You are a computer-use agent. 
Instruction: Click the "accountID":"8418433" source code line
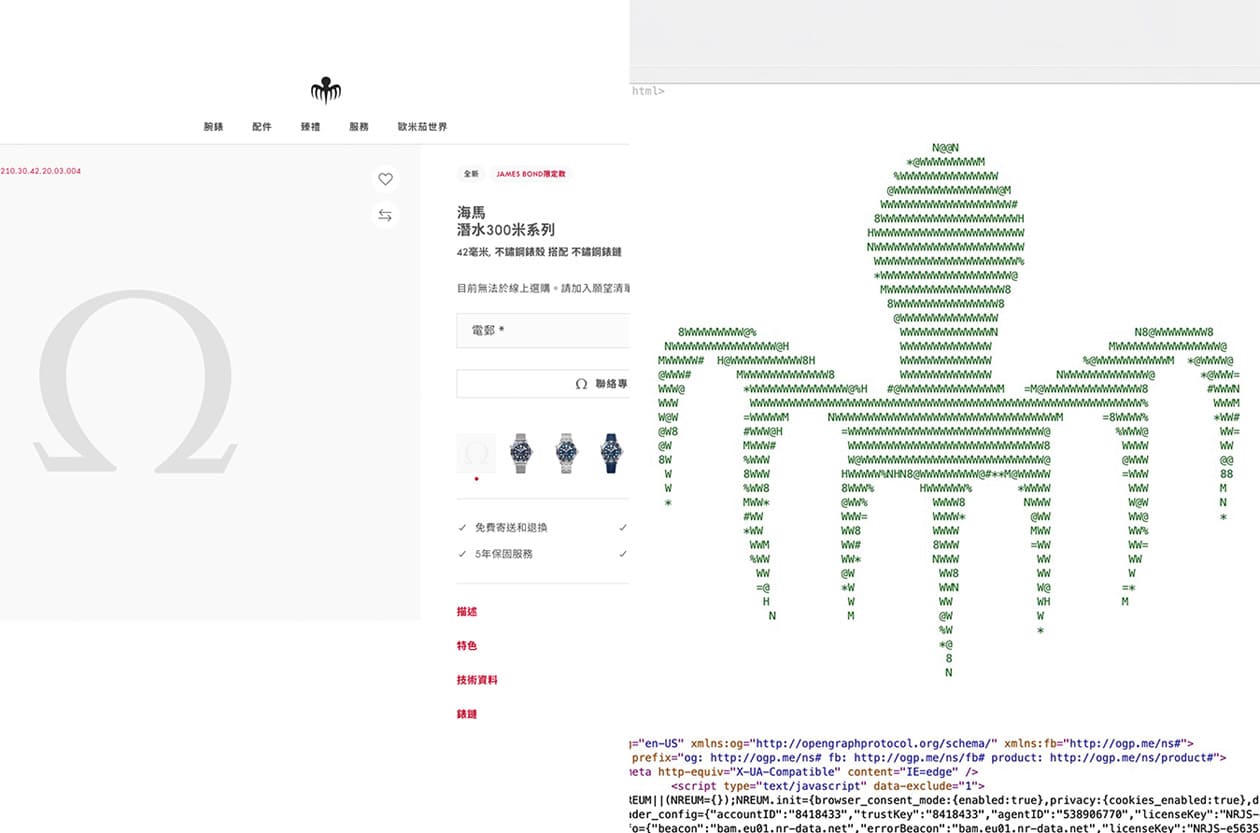[945, 815]
